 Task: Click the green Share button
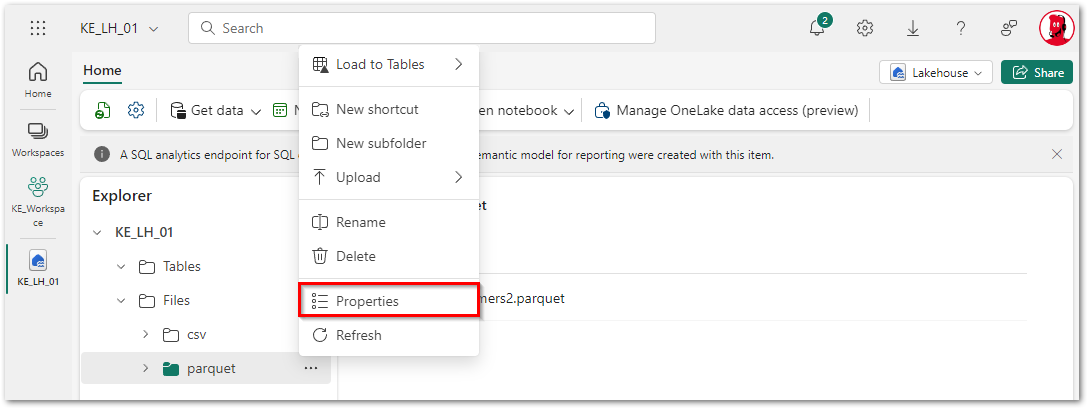(1037, 72)
